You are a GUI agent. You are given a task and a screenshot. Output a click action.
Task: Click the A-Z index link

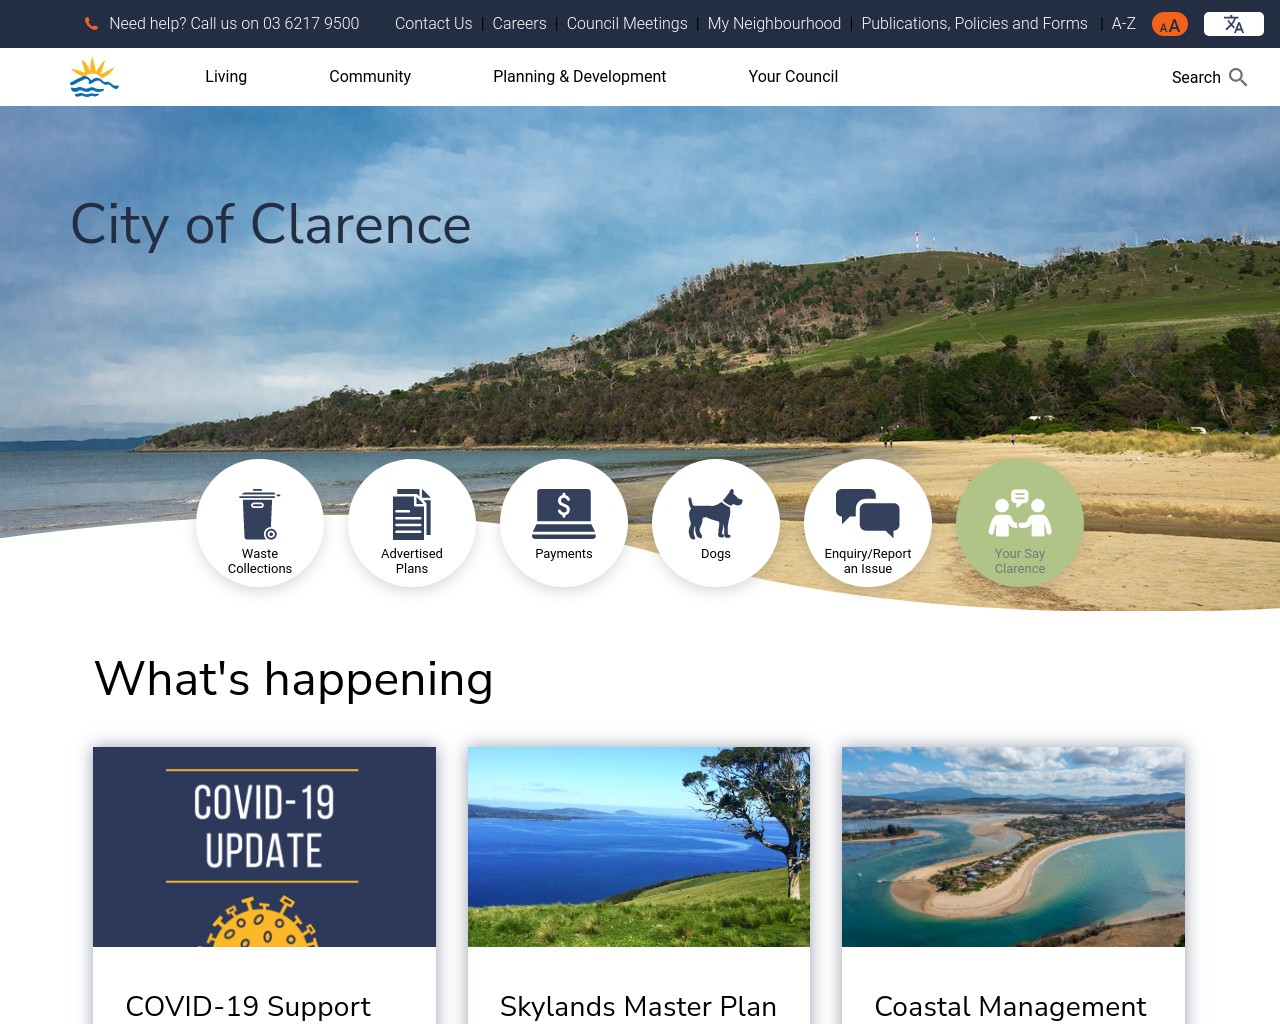click(1123, 24)
